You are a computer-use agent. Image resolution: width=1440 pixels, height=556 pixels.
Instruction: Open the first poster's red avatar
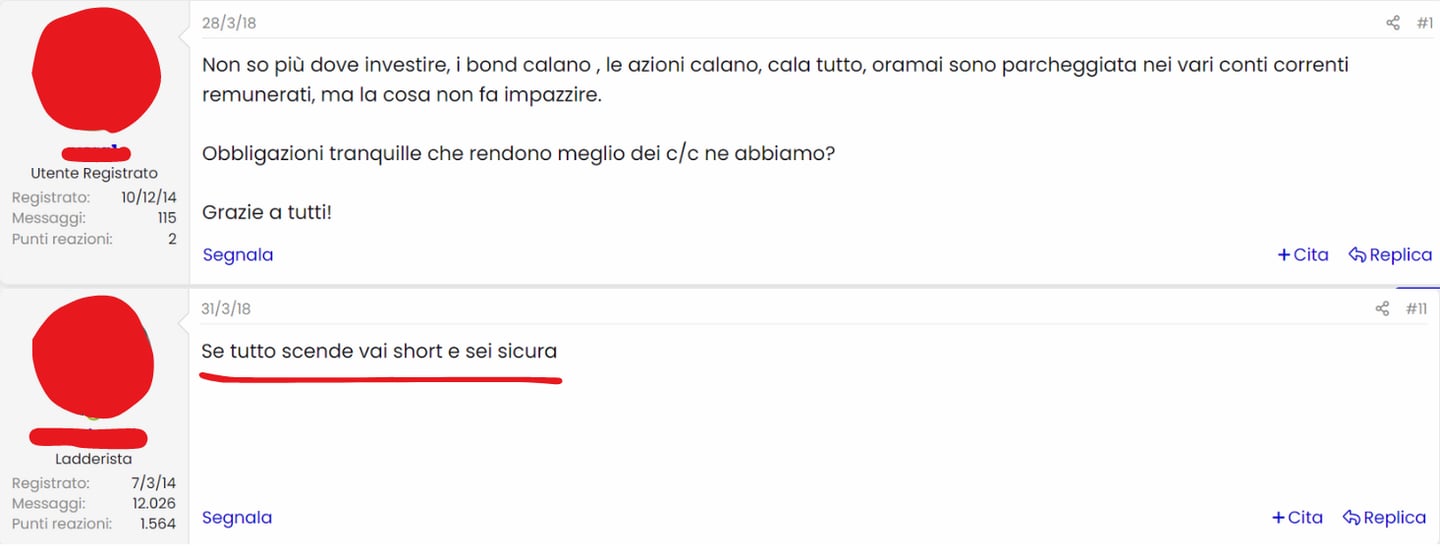pyautogui.click(x=96, y=70)
